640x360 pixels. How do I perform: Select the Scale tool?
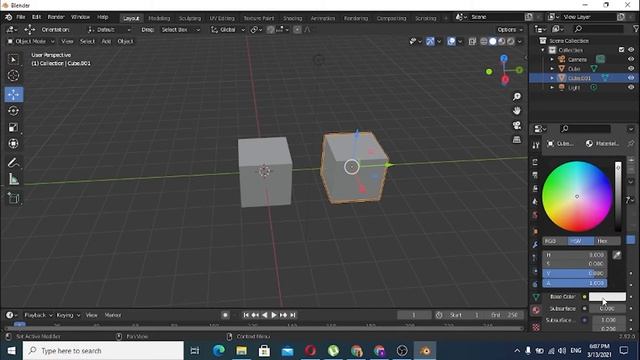pos(13,127)
